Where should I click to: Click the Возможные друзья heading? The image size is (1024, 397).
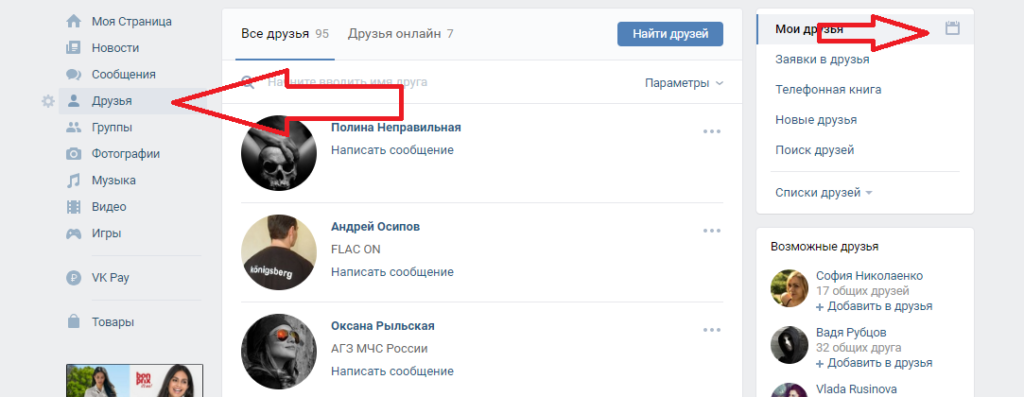[824, 246]
